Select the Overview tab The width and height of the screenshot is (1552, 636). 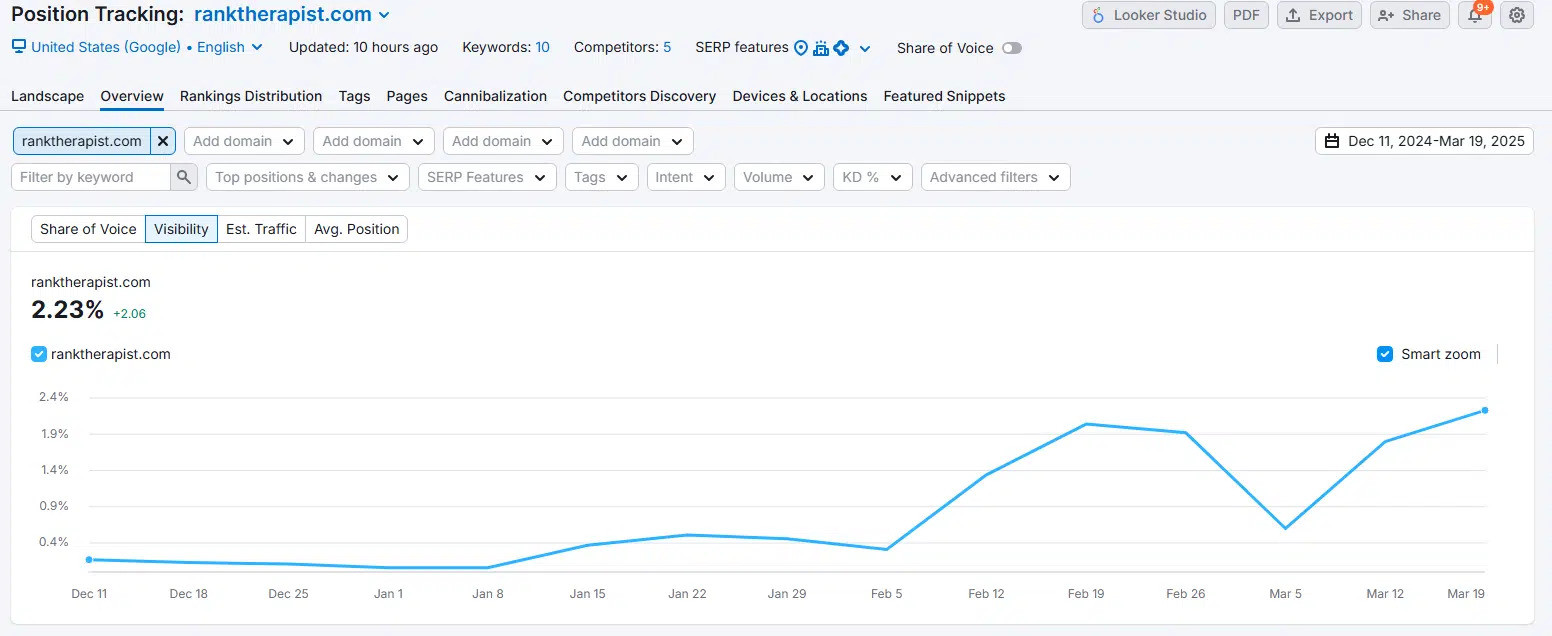click(x=132, y=96)
